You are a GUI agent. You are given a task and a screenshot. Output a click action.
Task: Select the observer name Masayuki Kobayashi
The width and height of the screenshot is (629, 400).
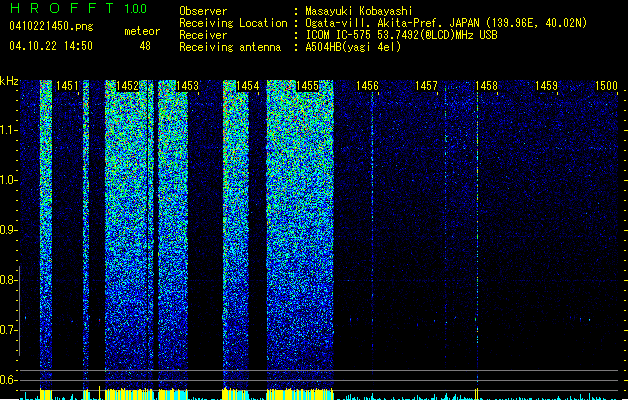coord(359,11)
